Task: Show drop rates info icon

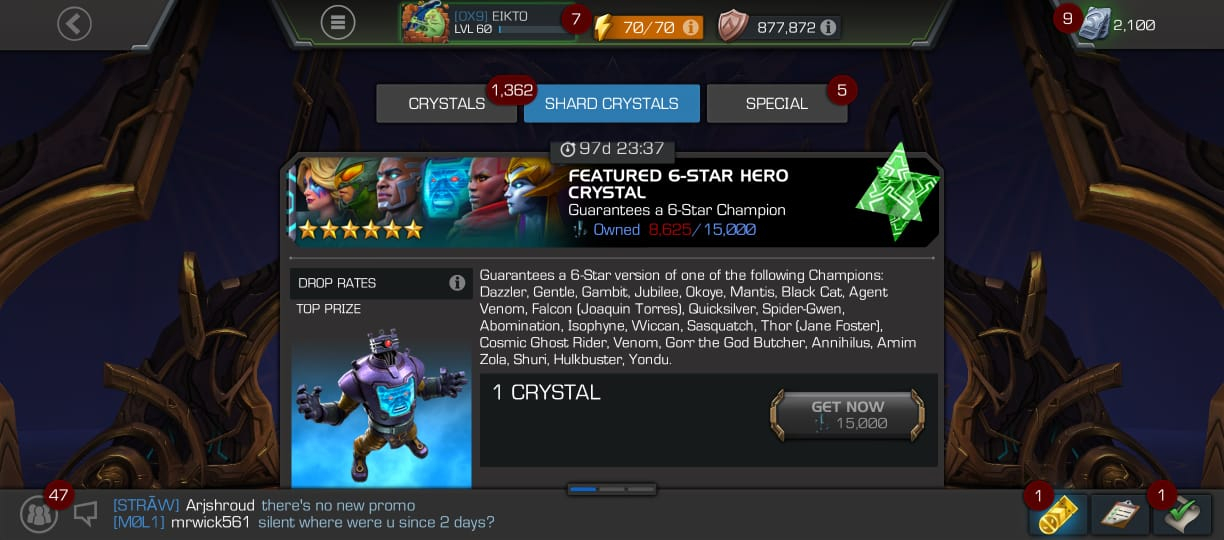Action: point(457,283)
